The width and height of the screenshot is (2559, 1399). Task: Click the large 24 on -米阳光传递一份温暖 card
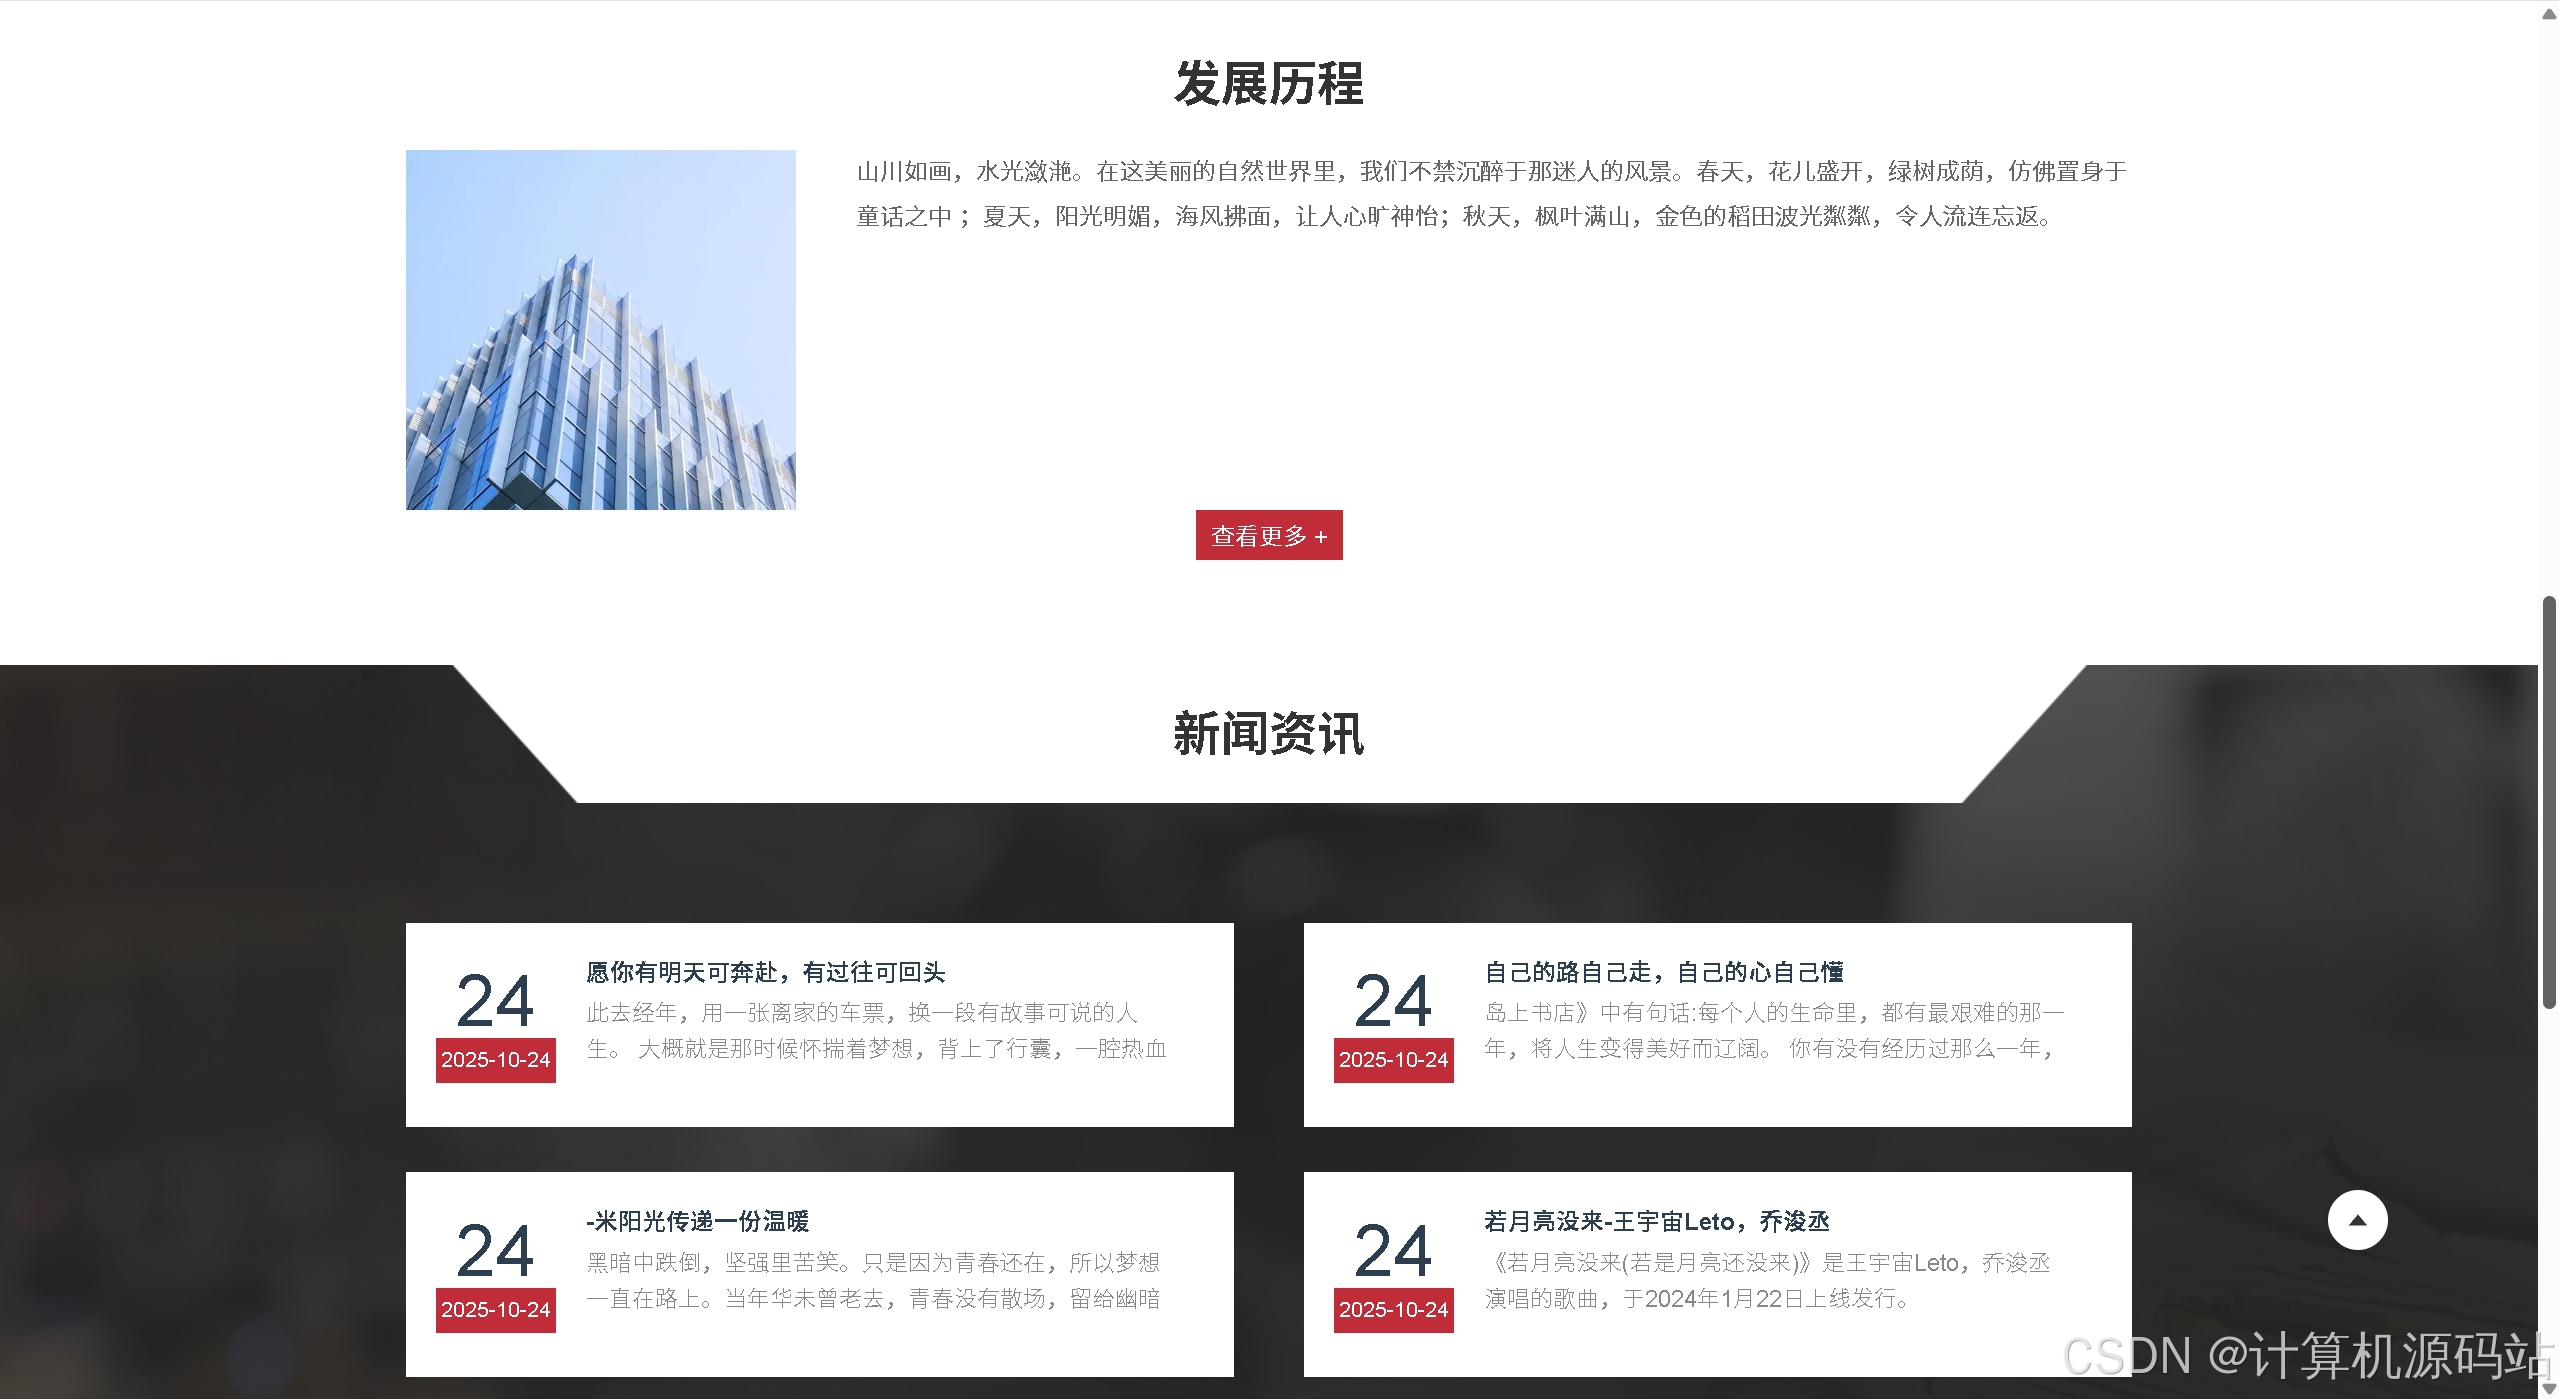tap(496, 1251)
